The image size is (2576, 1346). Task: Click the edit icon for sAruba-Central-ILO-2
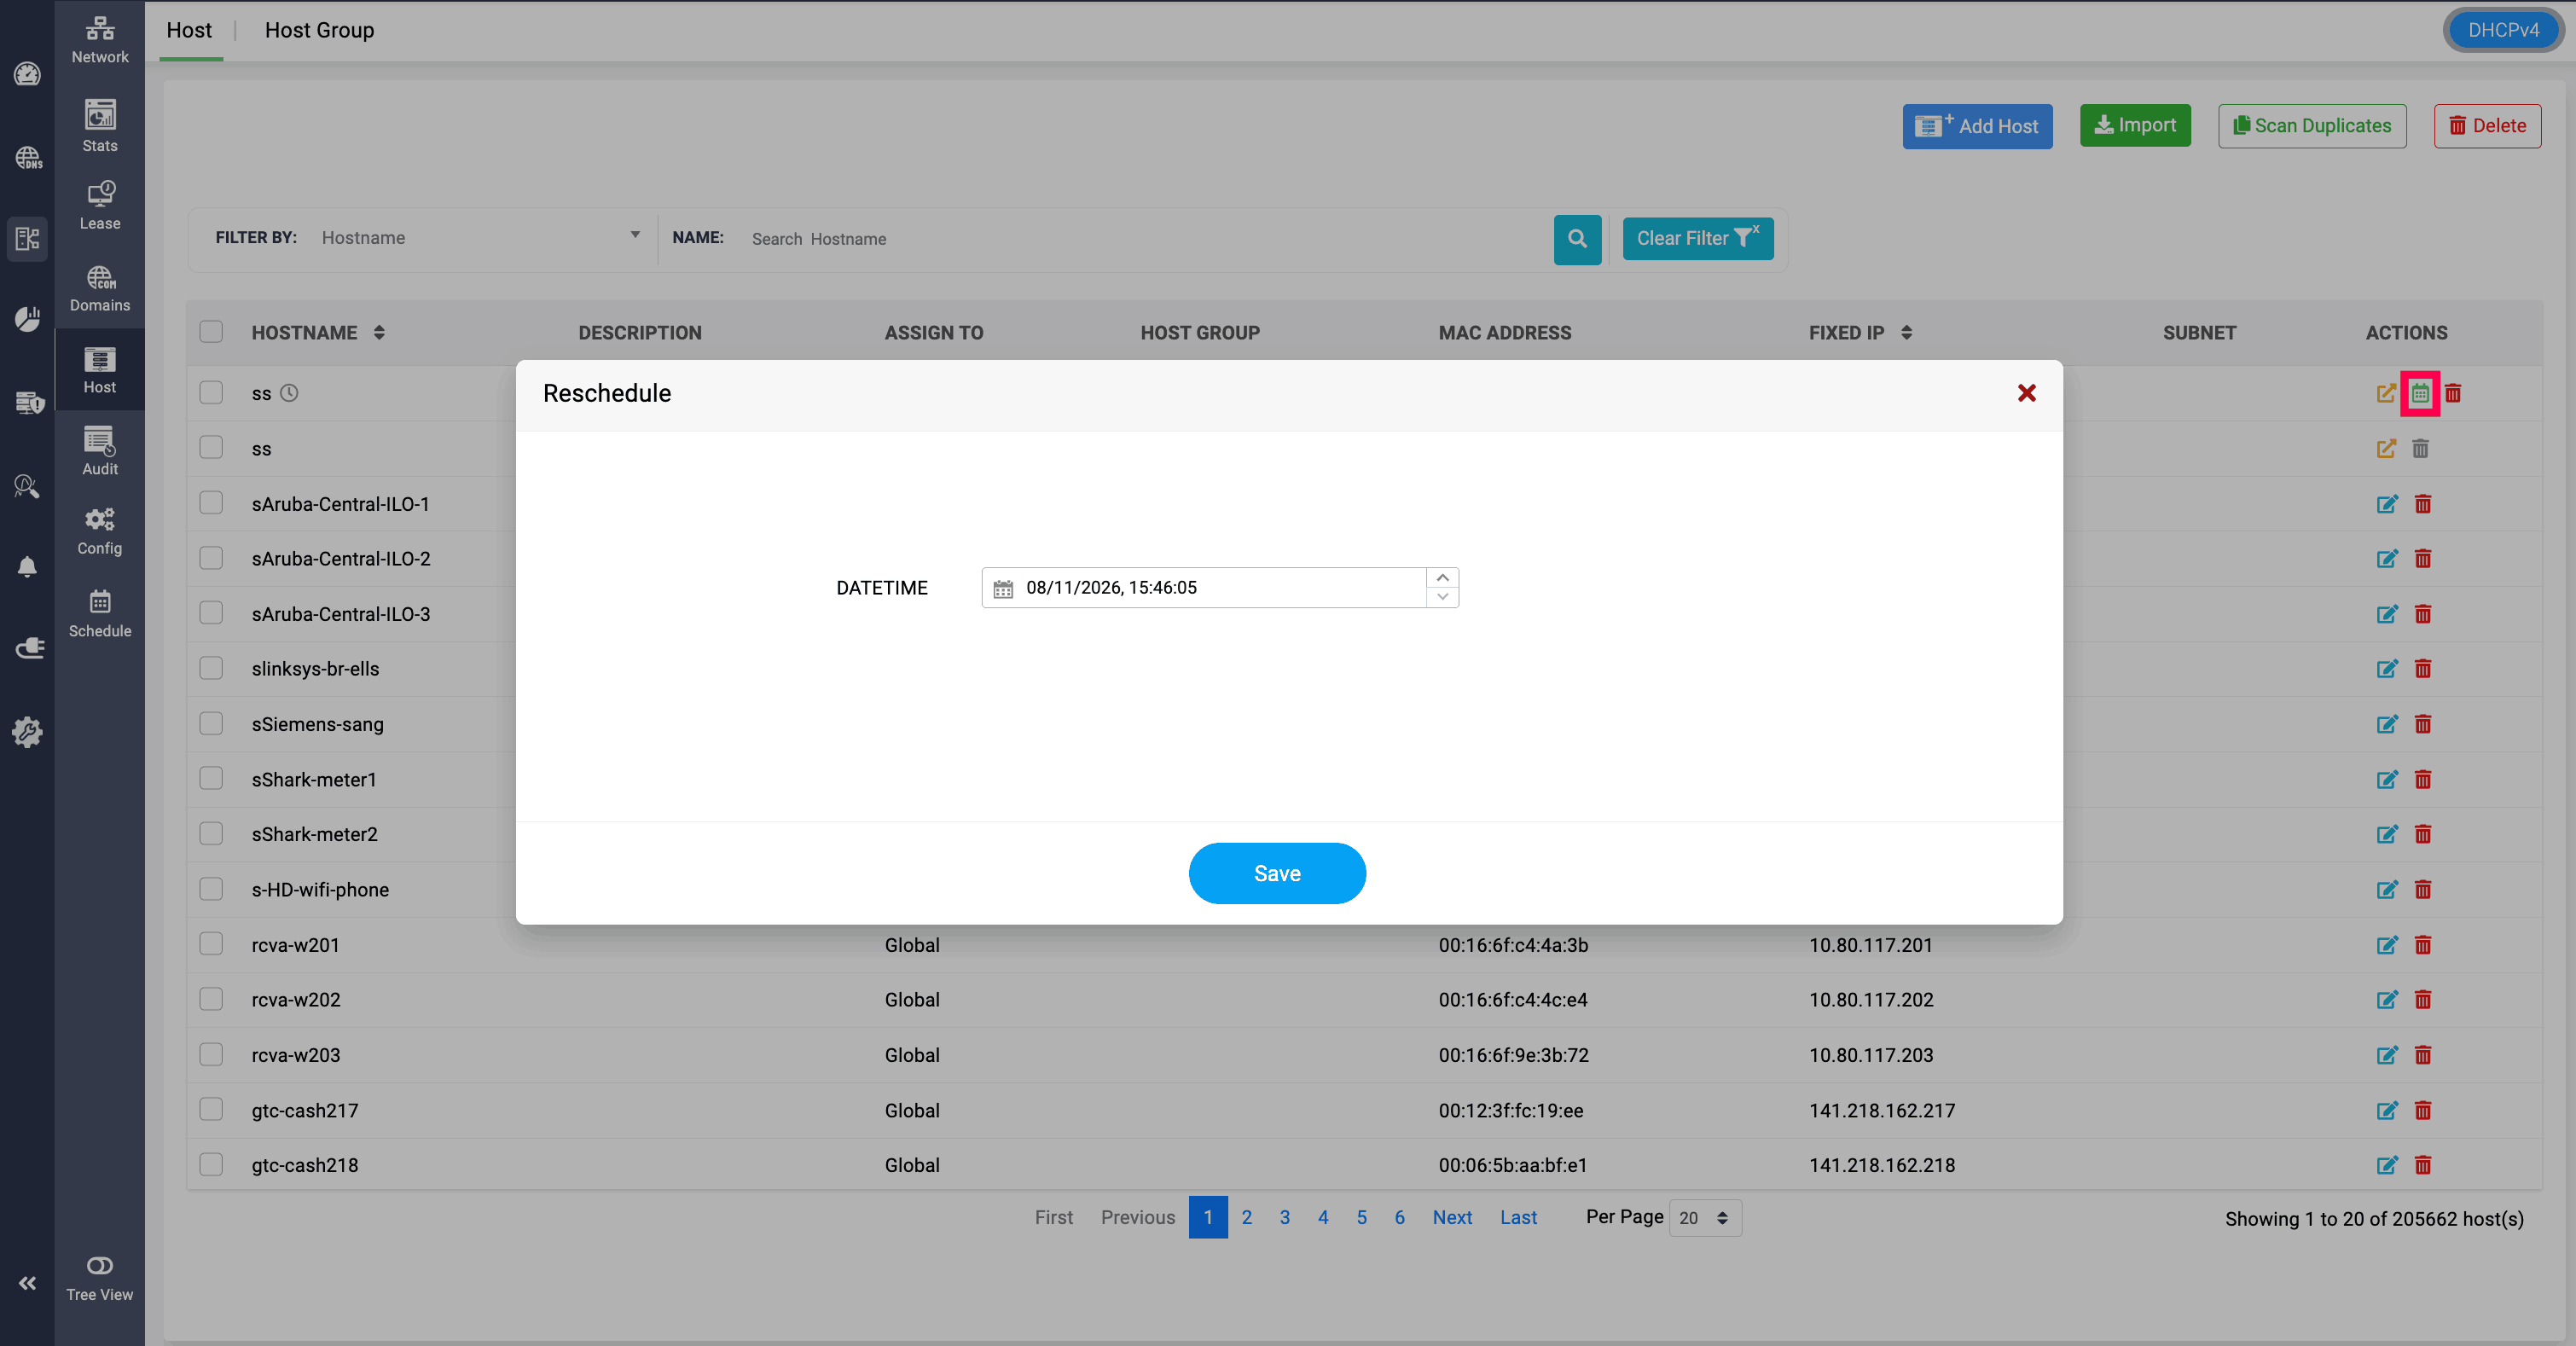pyautogui.click(x=2387, y=559)
